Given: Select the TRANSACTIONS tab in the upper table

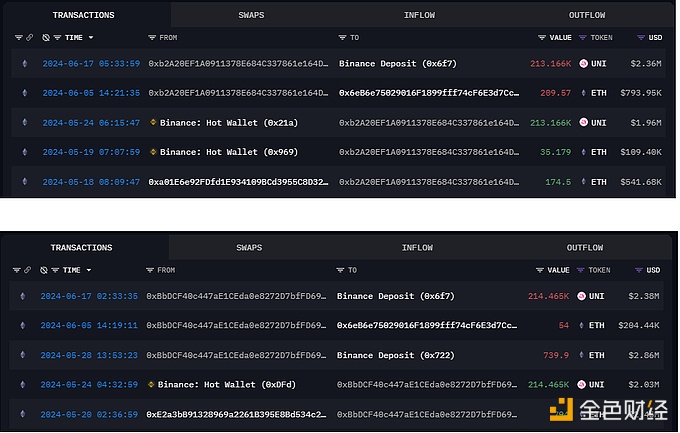Looking at the screenshot, I should (x=84, y=15).
